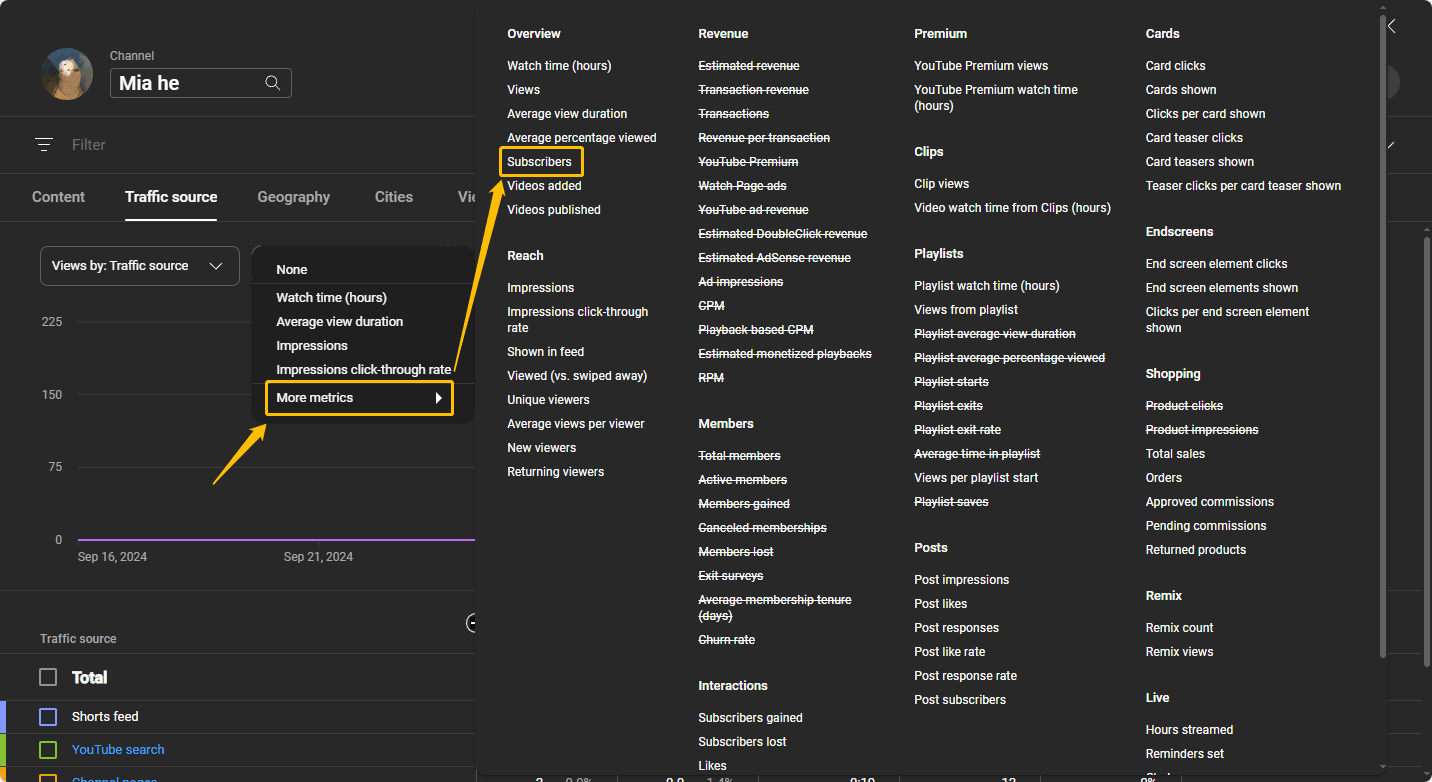Select Shown in feed under Reach

545,352
